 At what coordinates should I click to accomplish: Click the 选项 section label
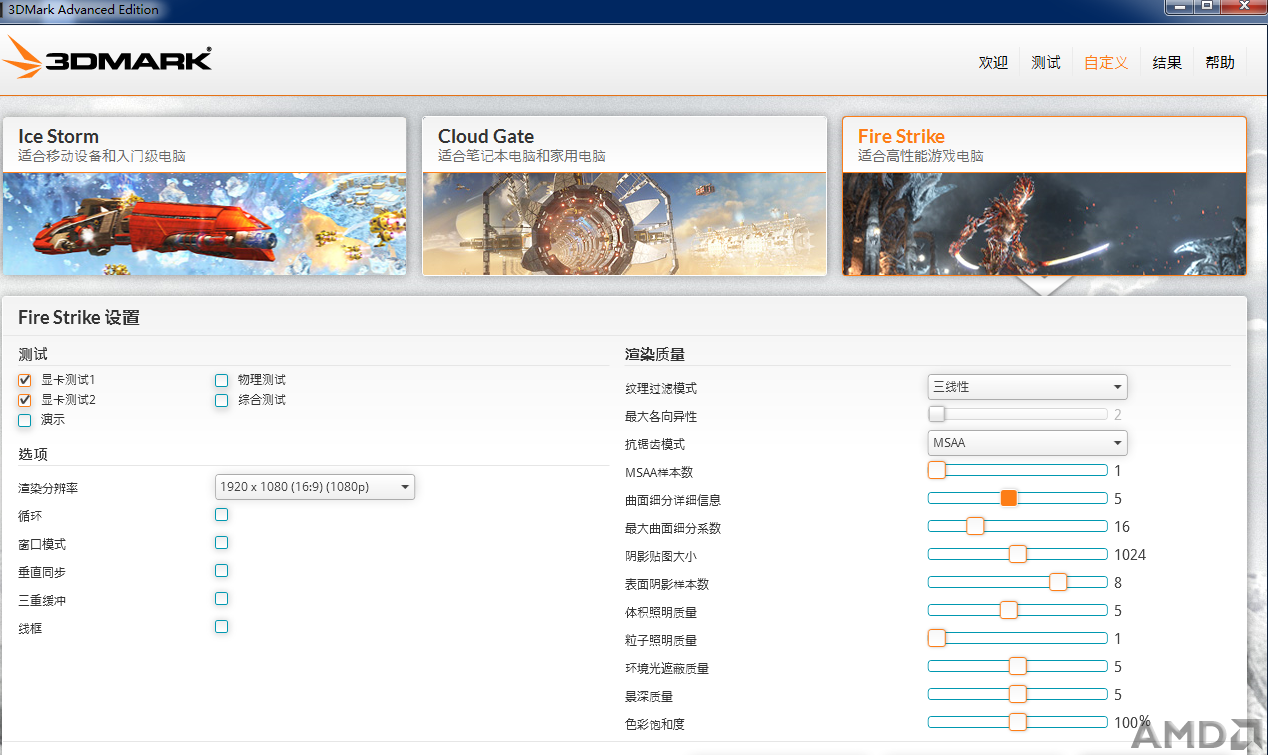(x=33, y=454)
